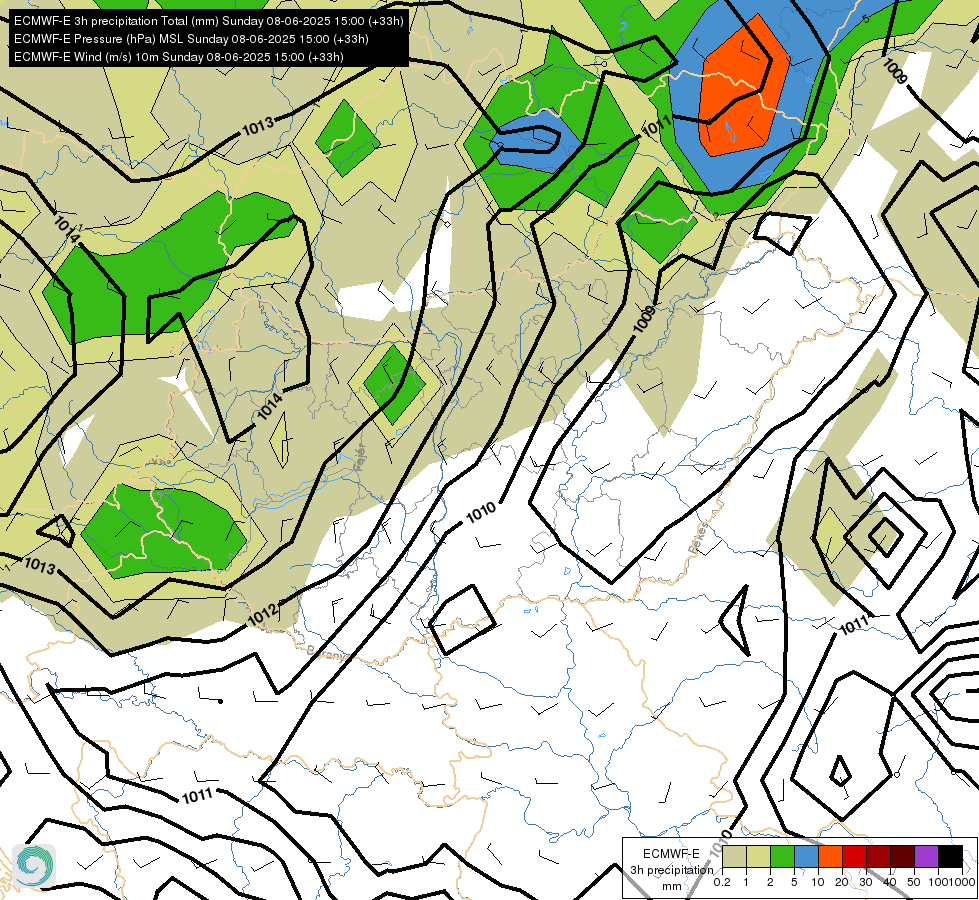Select the beige 0.2 mm legend swatch

coord(734,857)
